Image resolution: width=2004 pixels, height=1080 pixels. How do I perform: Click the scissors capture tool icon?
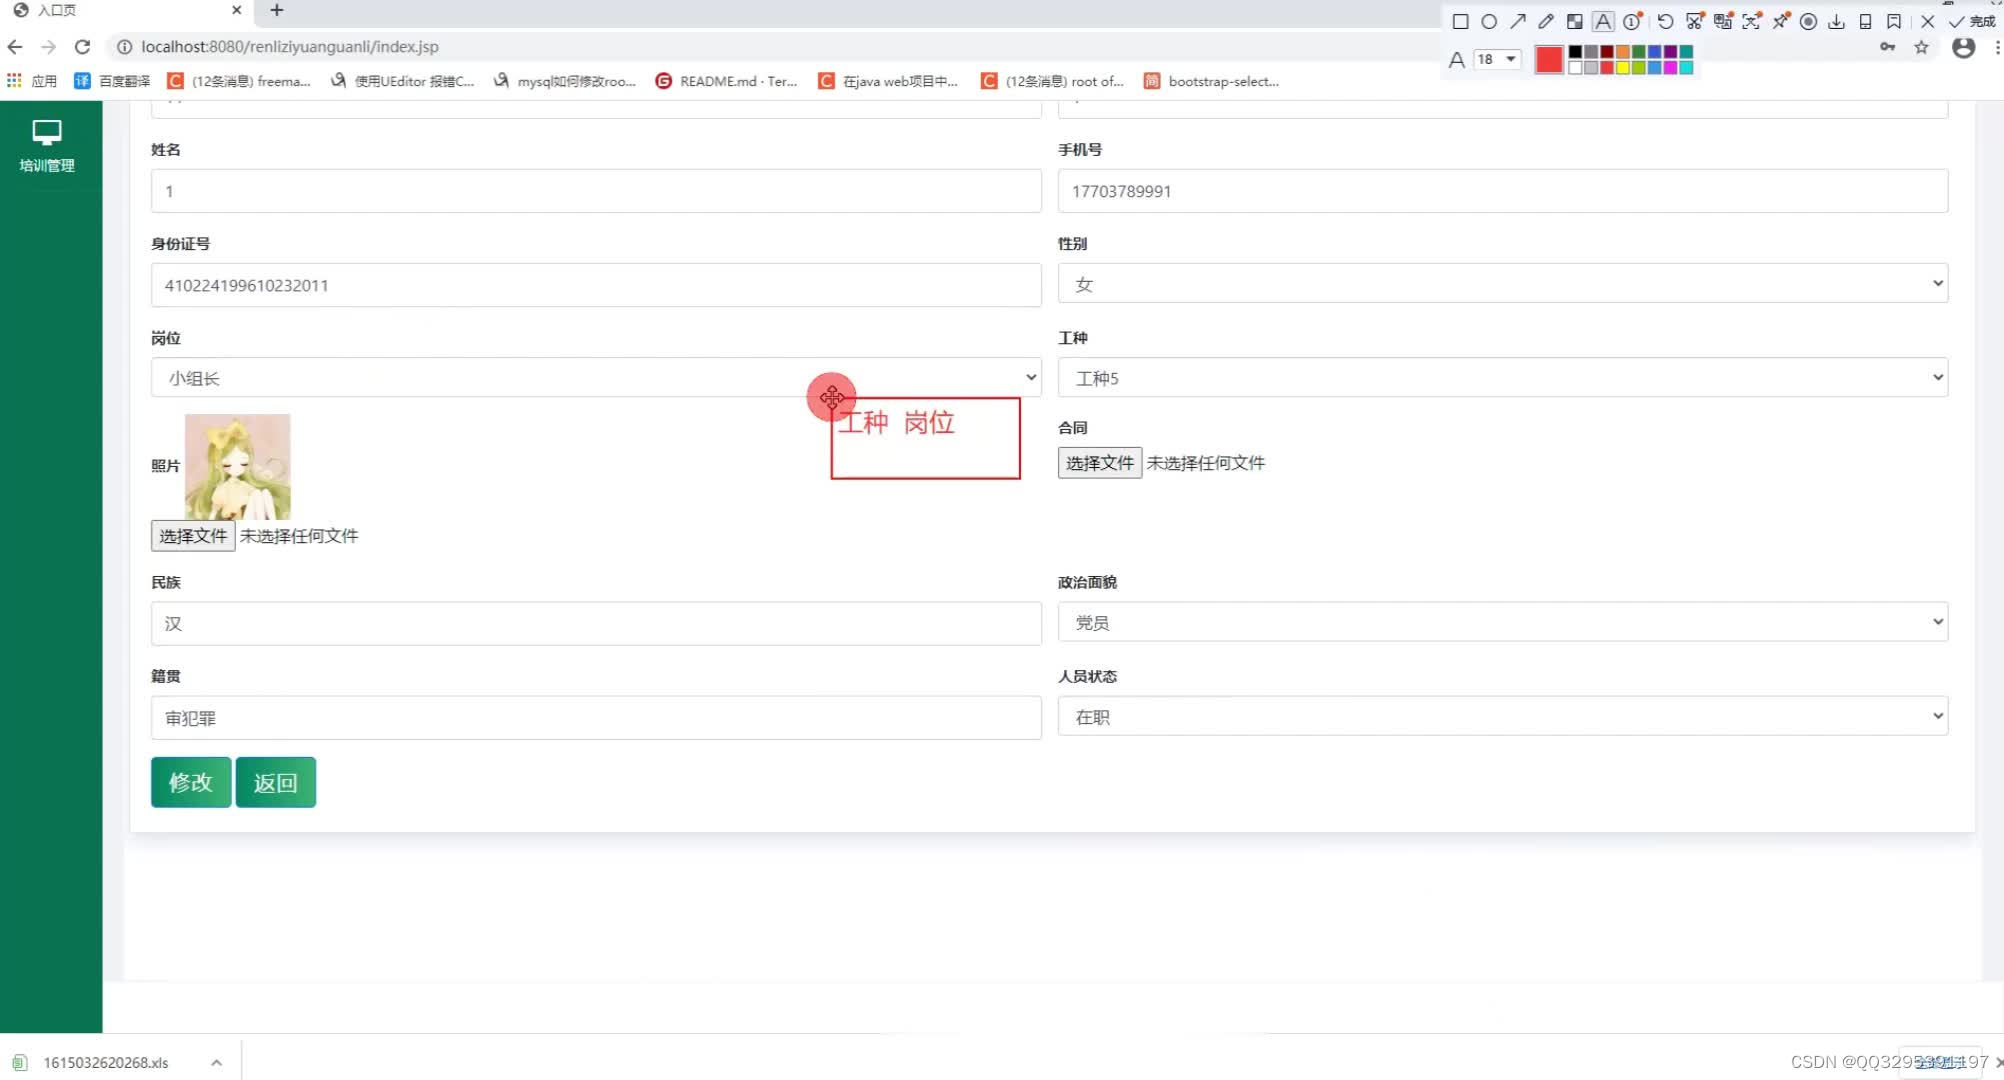1694,22
